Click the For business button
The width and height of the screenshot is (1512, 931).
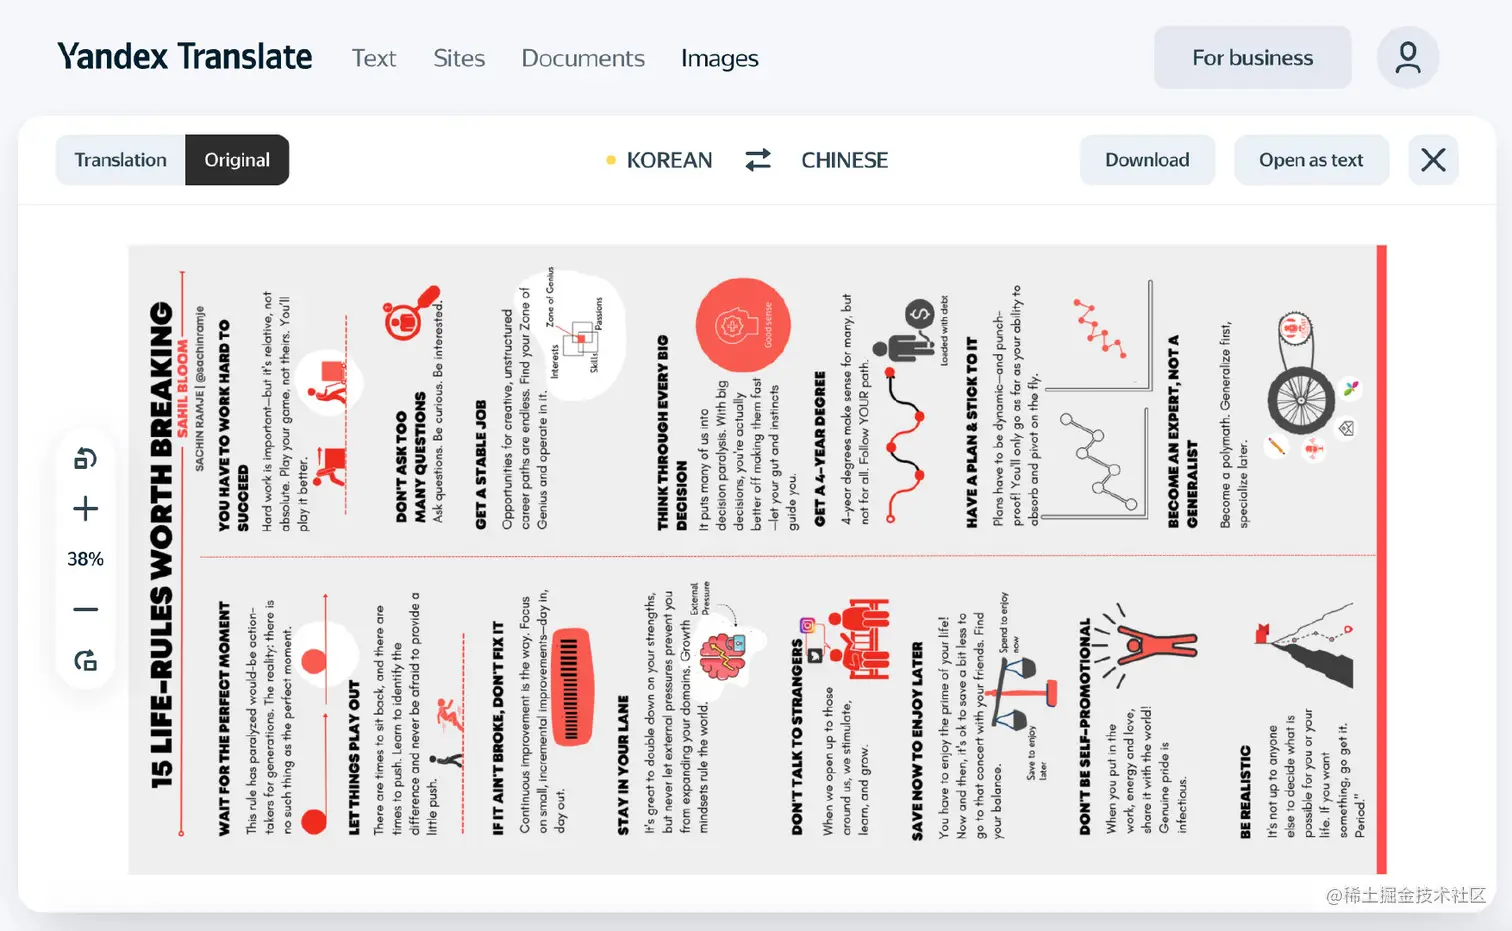pyautogui.click(x=1252, y=58)
